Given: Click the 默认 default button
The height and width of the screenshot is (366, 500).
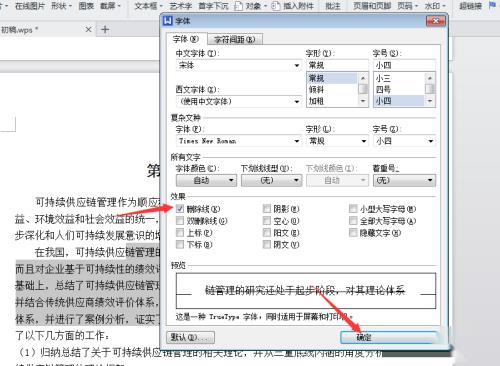Looking at the screenshot, I should pos(190,337).
